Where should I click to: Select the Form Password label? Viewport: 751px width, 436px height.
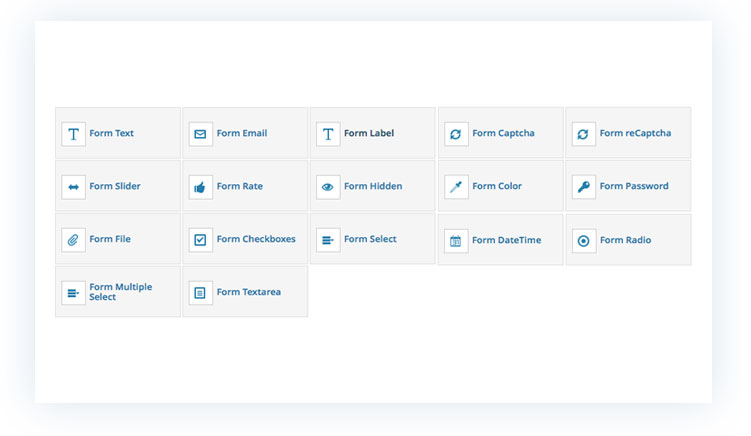[x=634, y=186]
